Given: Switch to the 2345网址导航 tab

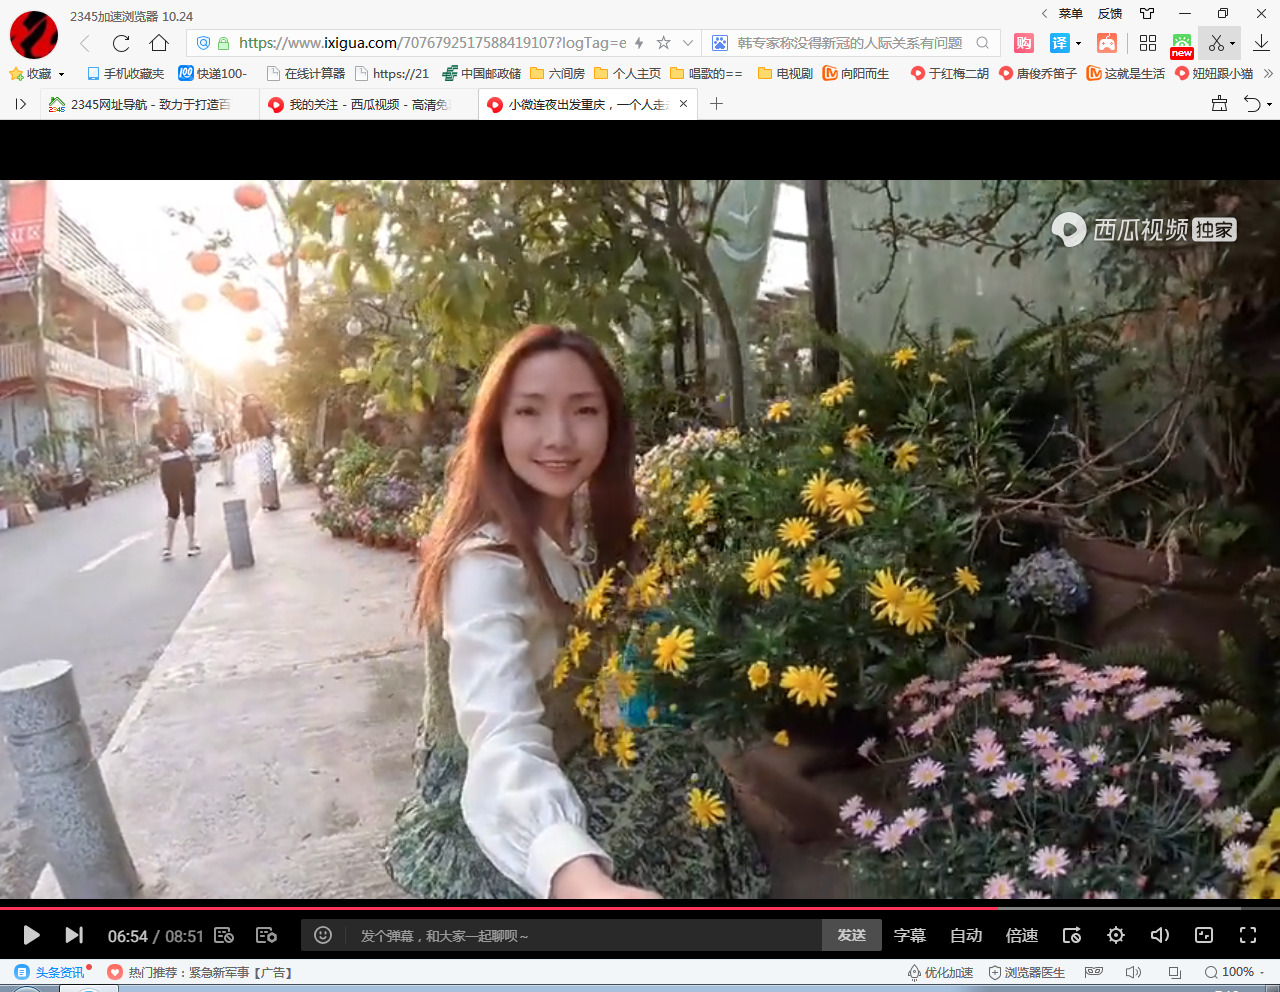Looking at the screenshot, I should (x=148, y=104).
